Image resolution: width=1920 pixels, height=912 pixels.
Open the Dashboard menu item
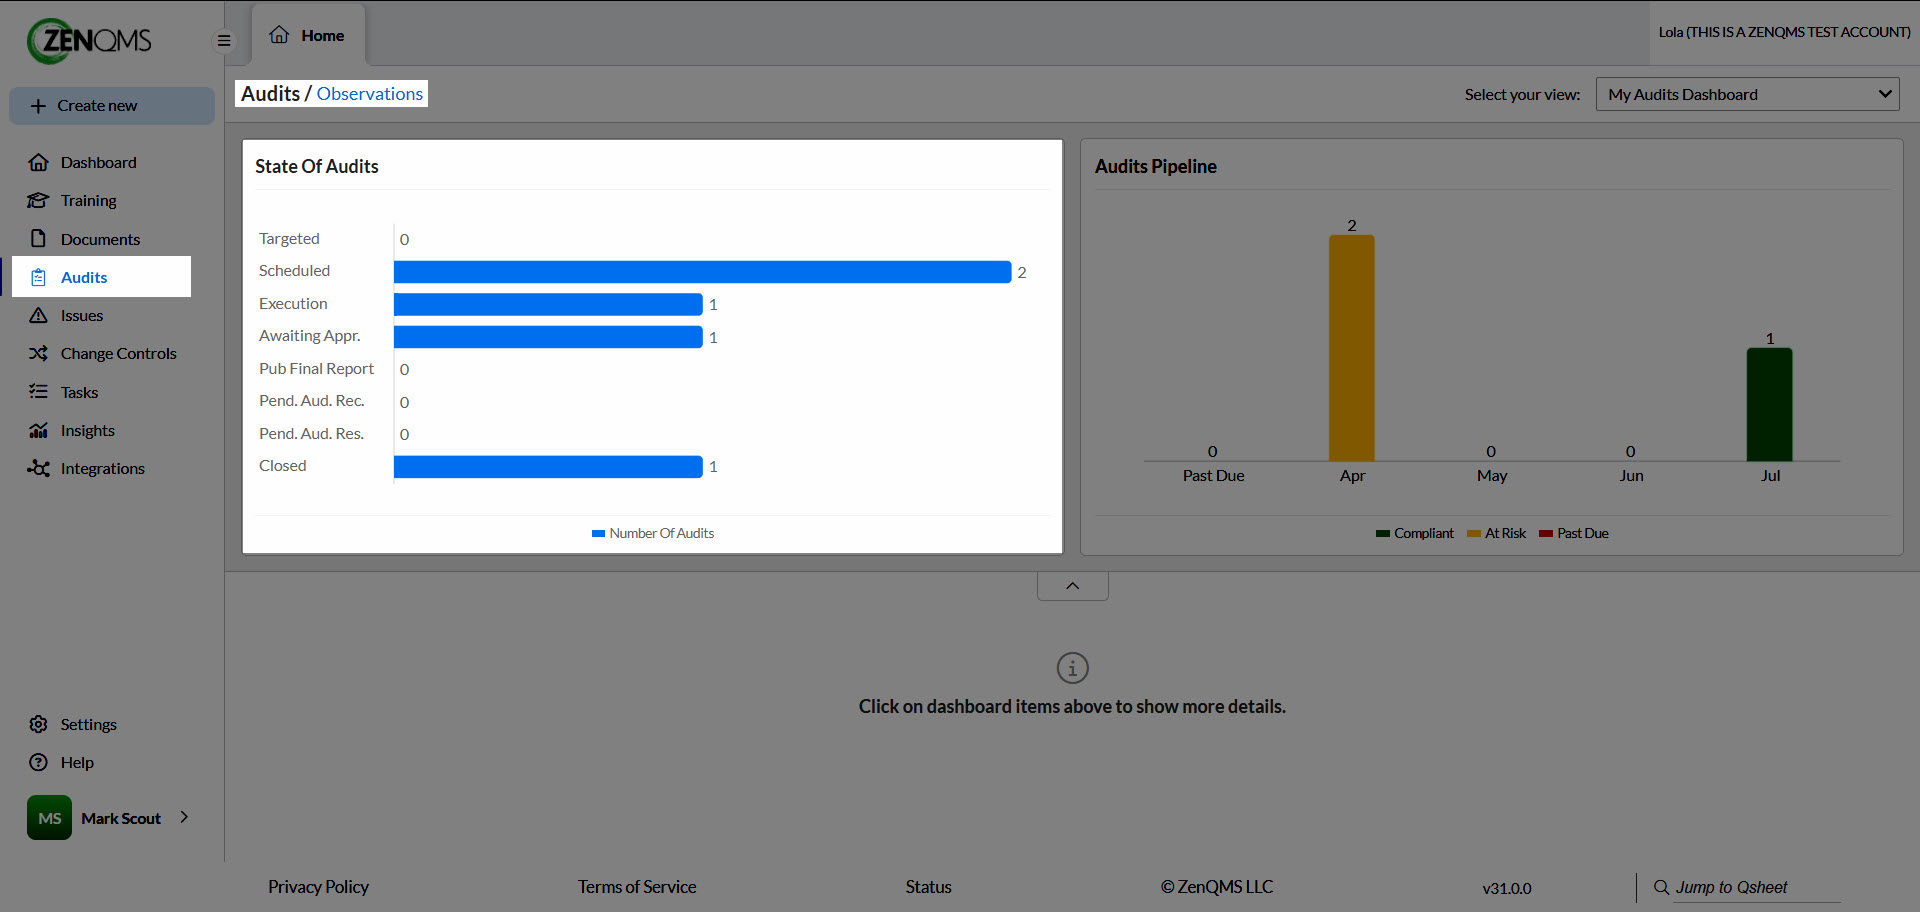pyautogui.click(x=98, y=162)
